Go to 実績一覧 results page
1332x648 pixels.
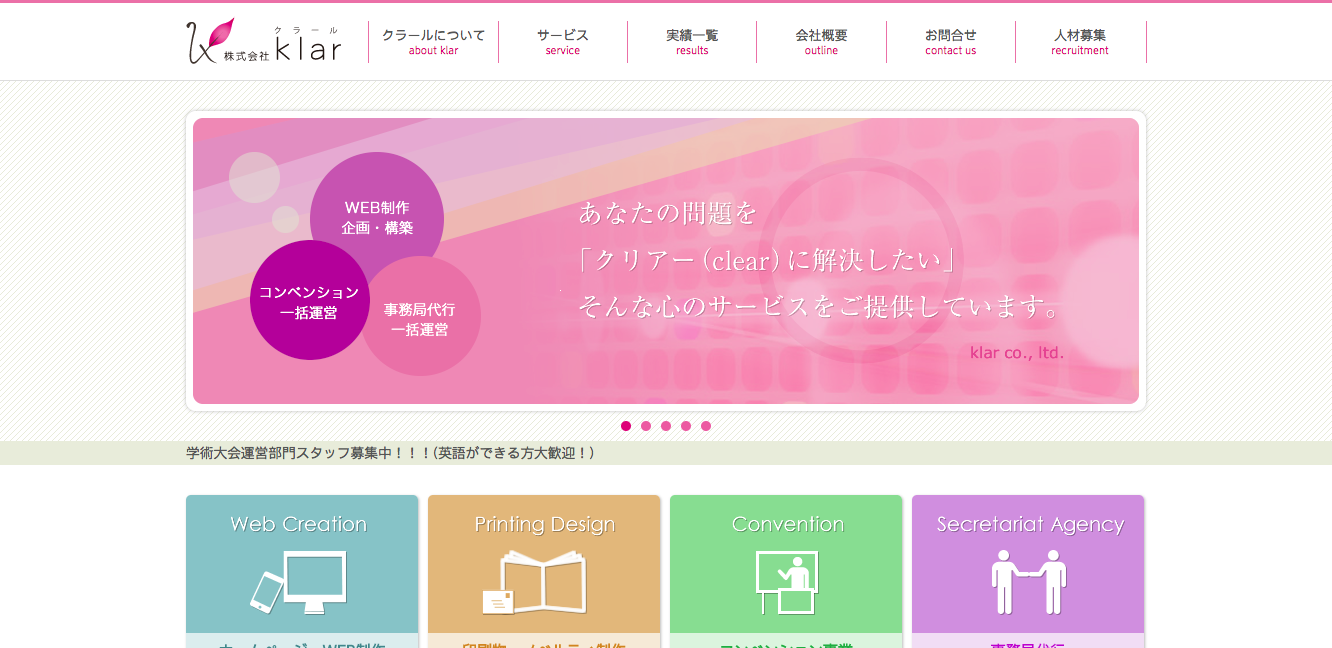692,42
